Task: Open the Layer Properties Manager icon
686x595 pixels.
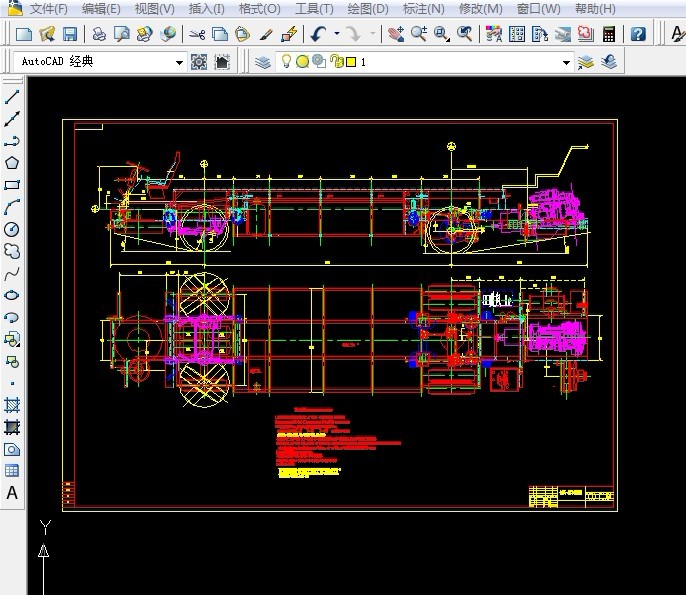Action: pos(262,62)
